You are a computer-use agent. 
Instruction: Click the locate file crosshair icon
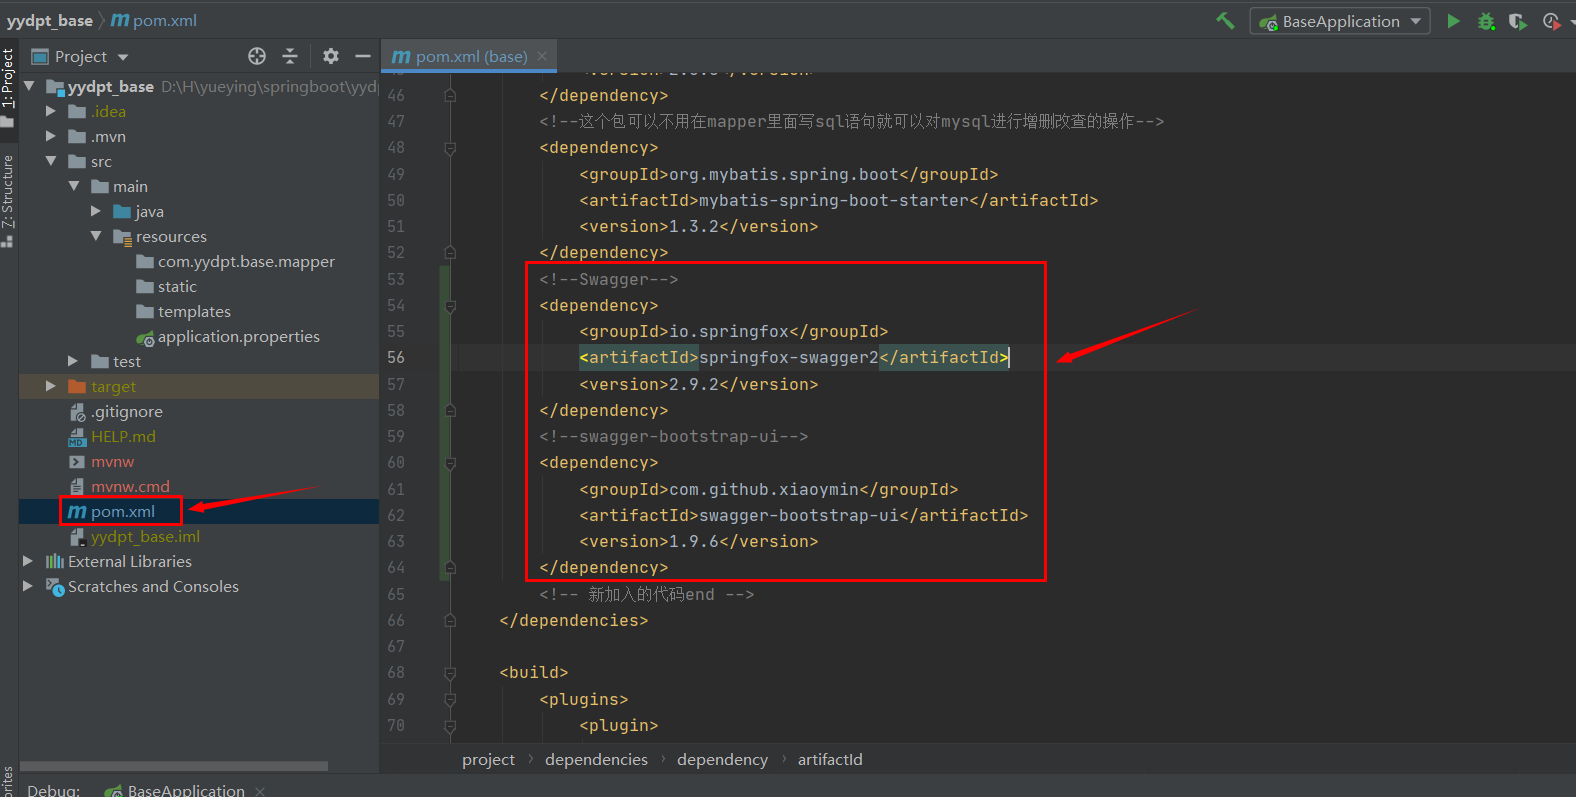257,56
